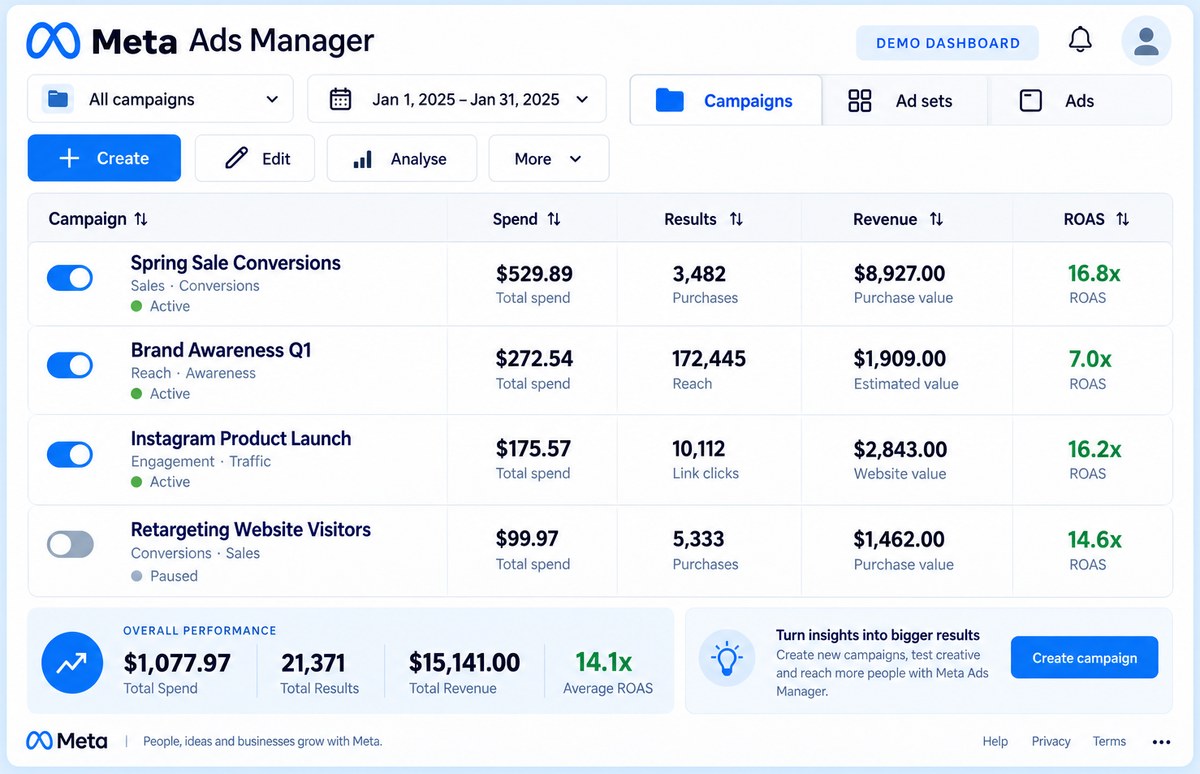The width and height of the screenshot is (1200, 774).
Task: Sort by Spend column arrows
Action: click(x=554, y=219)
